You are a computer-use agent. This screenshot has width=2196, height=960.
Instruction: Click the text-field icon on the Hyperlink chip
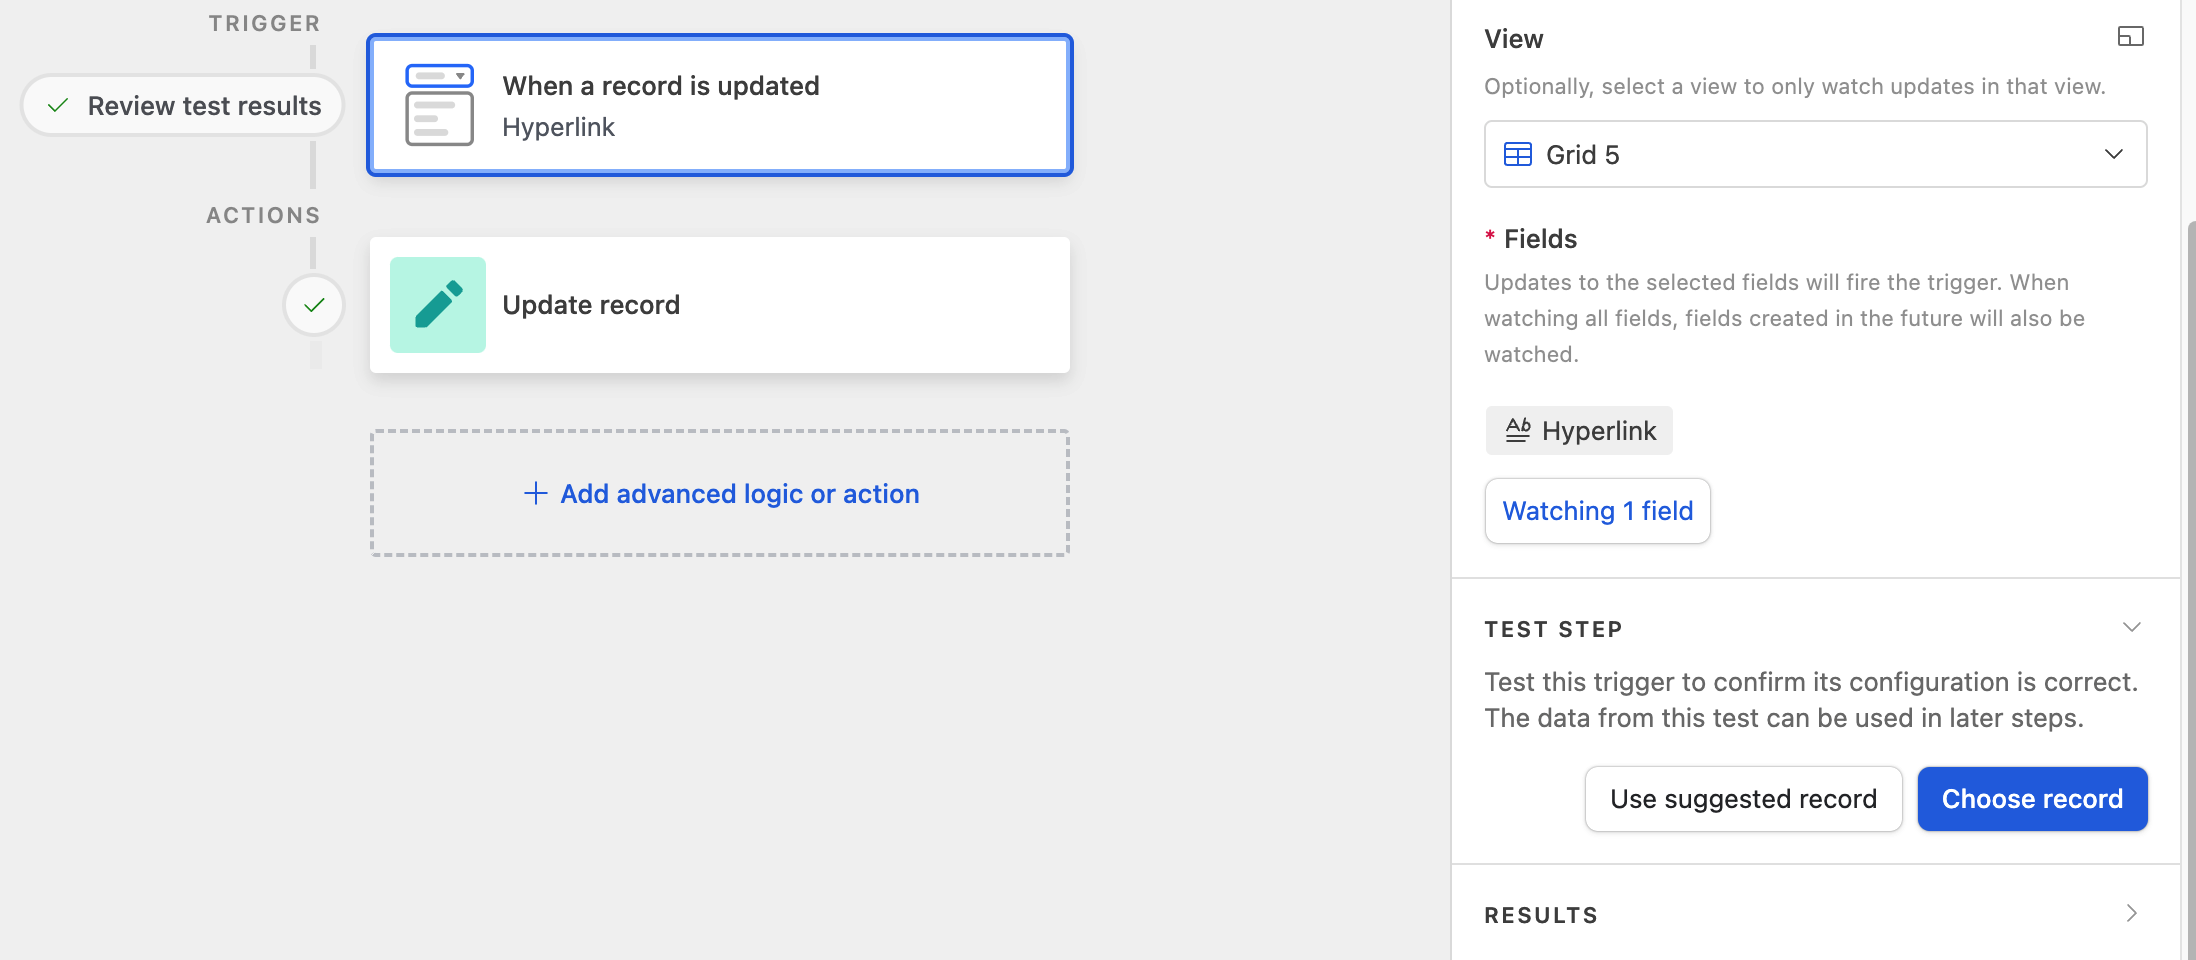[1518, 430]
